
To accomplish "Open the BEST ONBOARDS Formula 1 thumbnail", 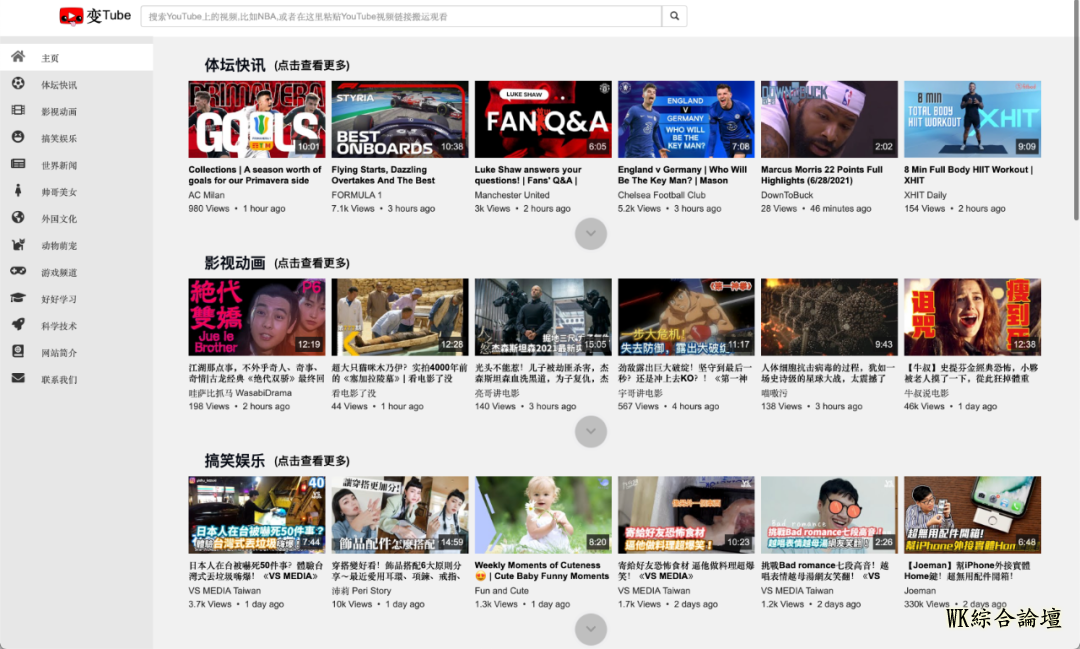I will pyautogui.click(x=400, y=119).
